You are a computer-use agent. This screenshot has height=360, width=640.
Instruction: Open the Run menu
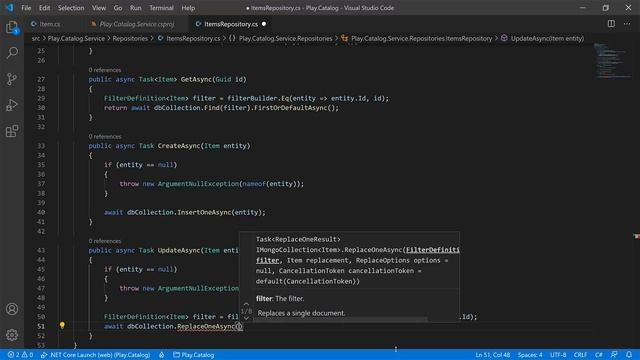coord(136,8)
